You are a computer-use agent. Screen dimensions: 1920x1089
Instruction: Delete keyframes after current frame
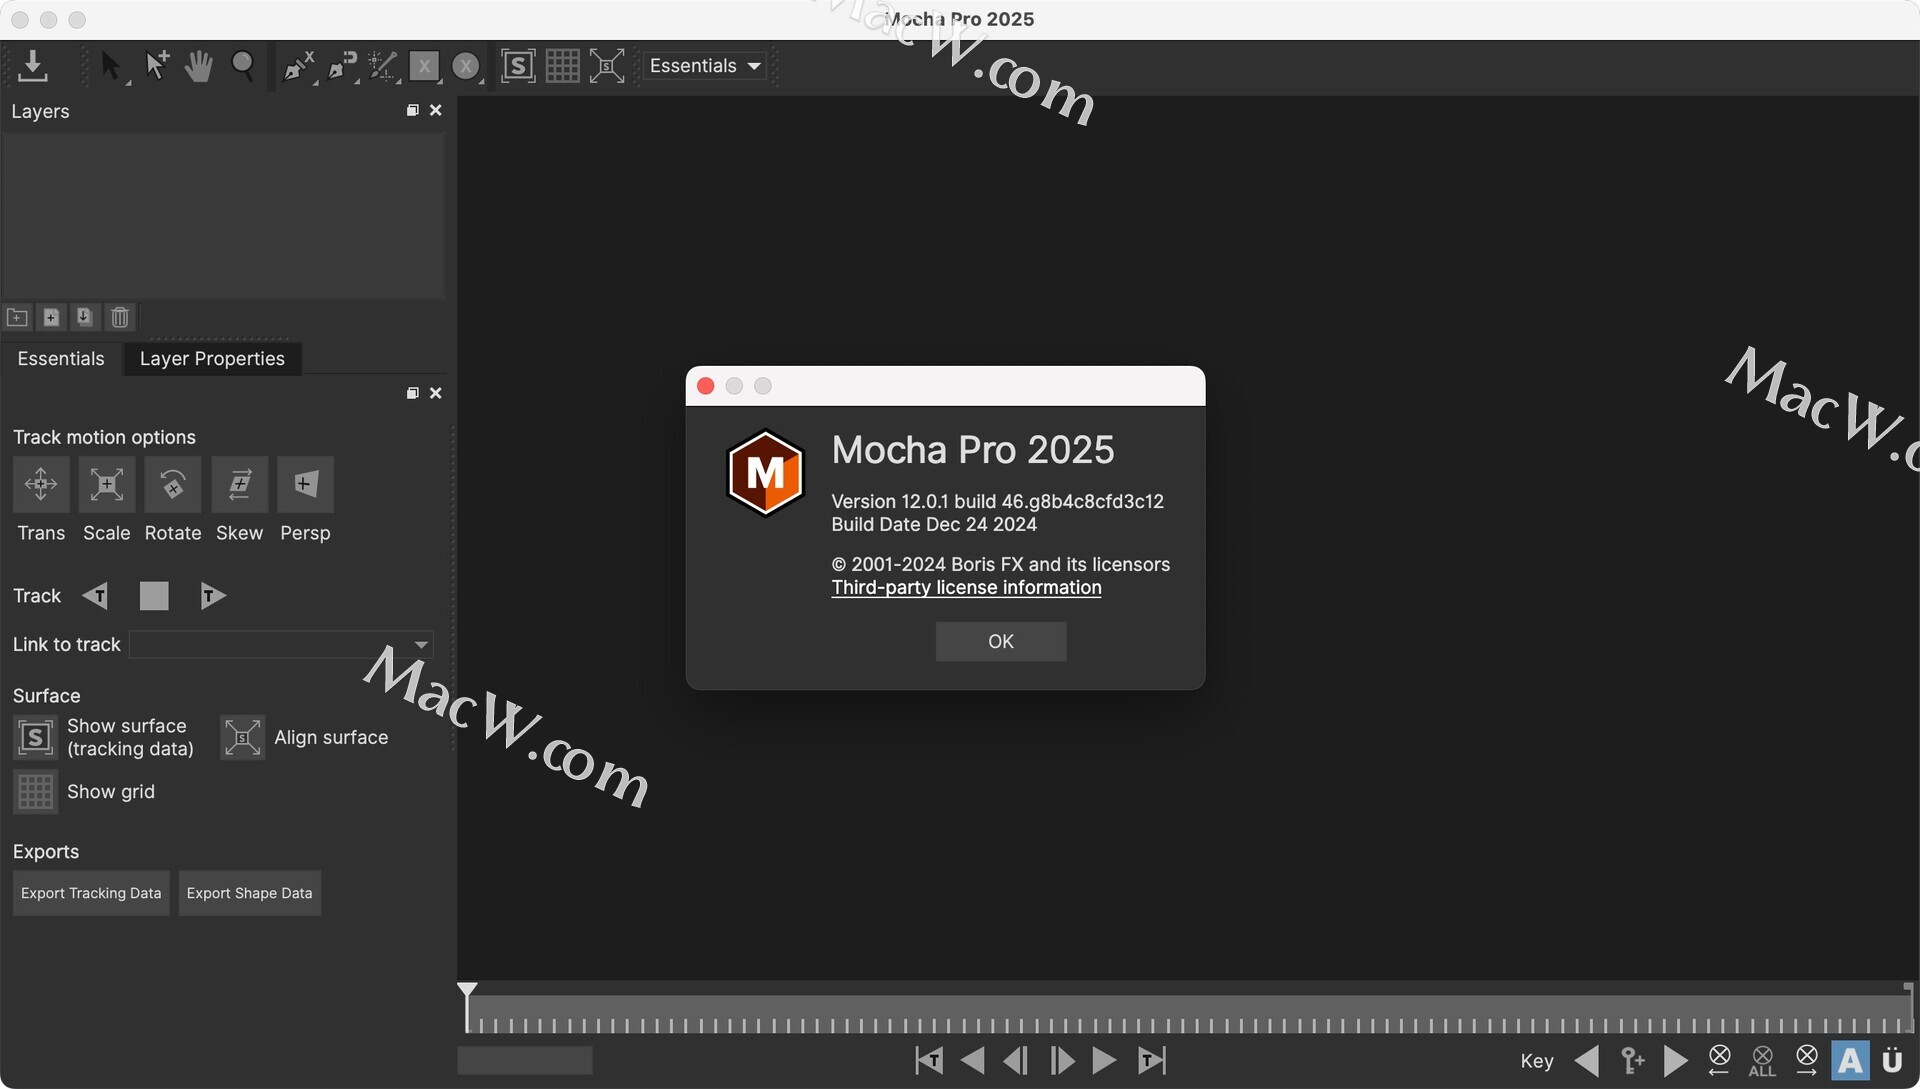(x=1806, y=1060)
